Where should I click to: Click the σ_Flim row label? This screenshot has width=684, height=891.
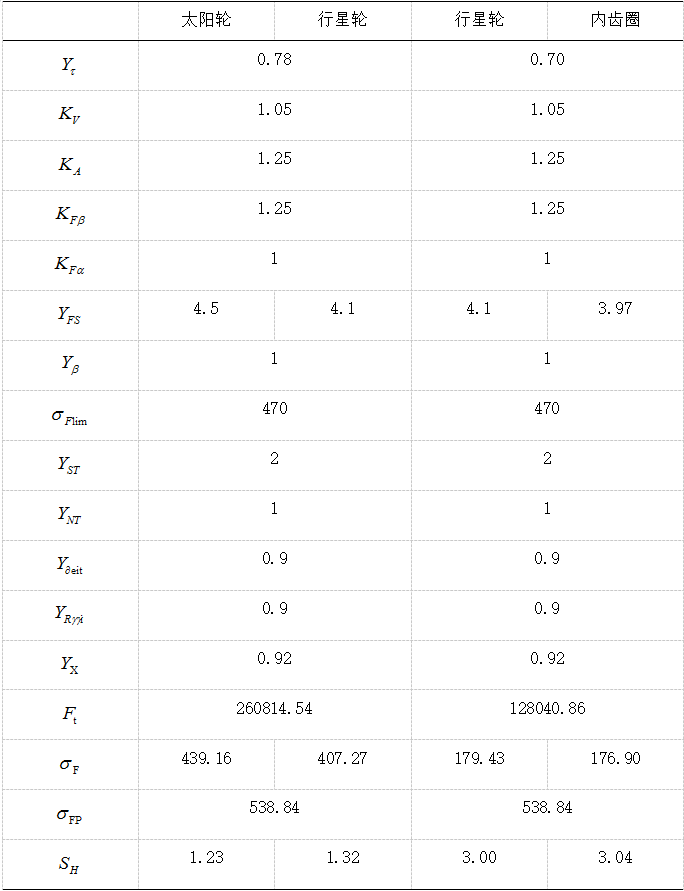[69, 416]
